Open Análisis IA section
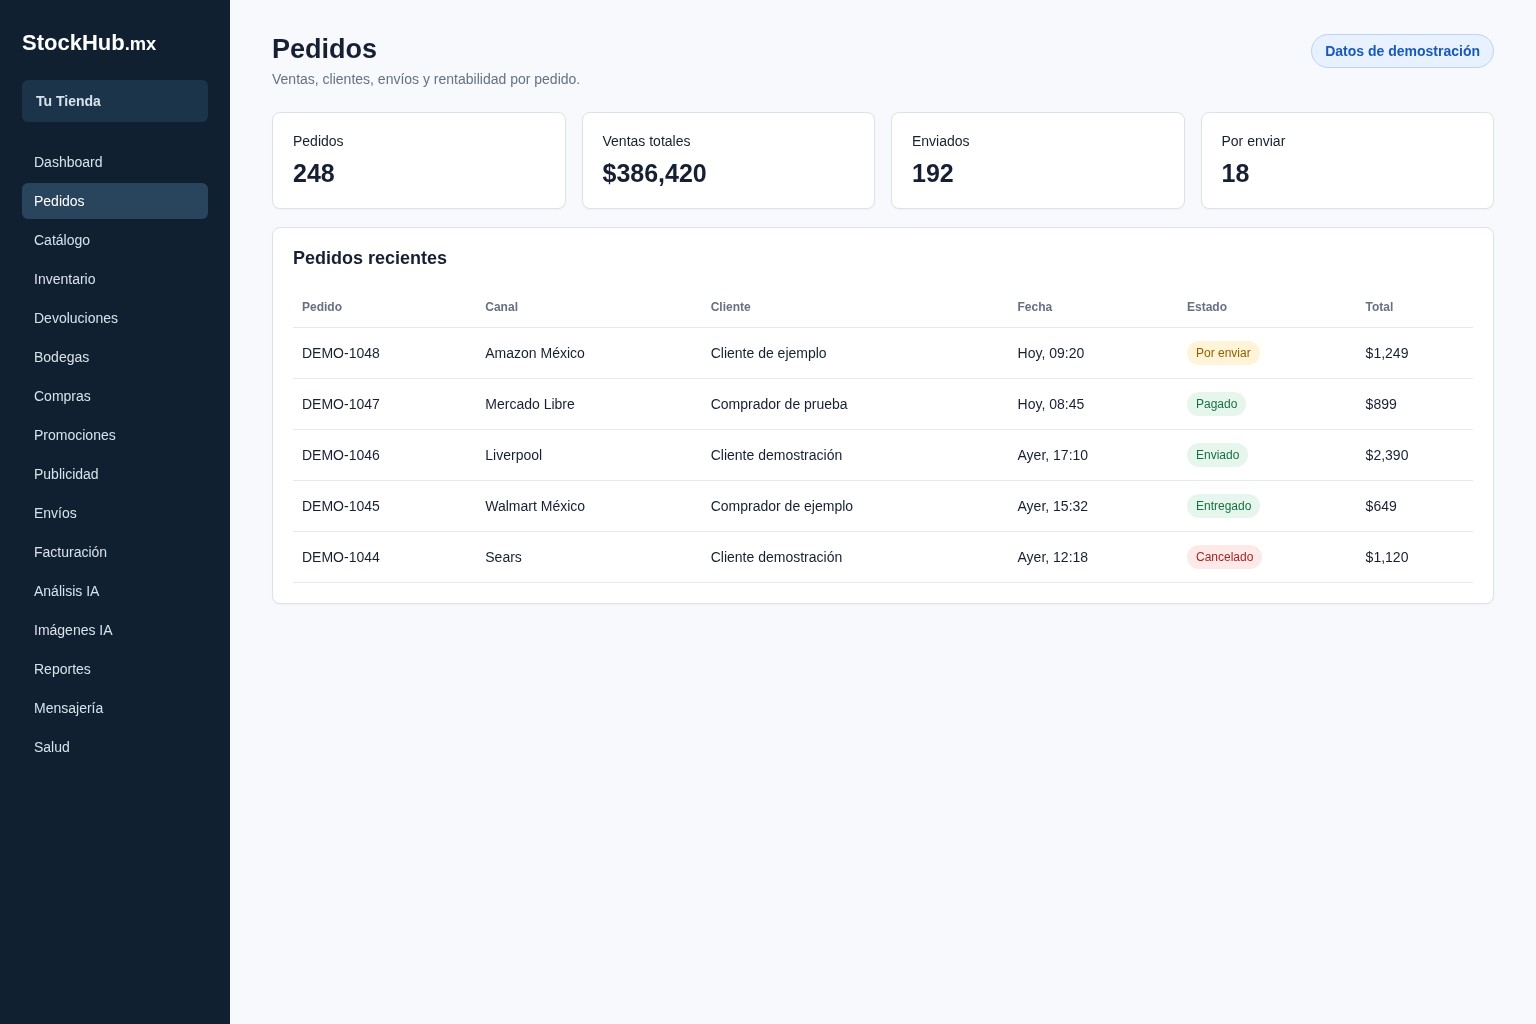Image resolution: width=1536 pixels, height=1024 pixels. click(x=115, y=591)
